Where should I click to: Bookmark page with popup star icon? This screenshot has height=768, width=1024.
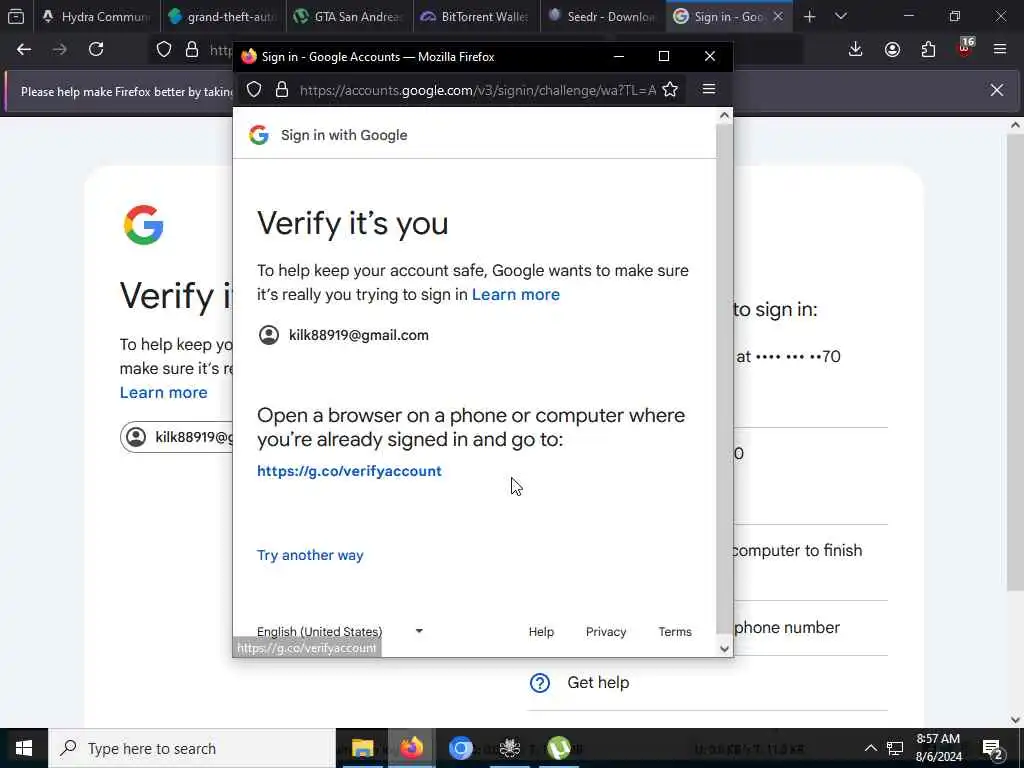670,89
